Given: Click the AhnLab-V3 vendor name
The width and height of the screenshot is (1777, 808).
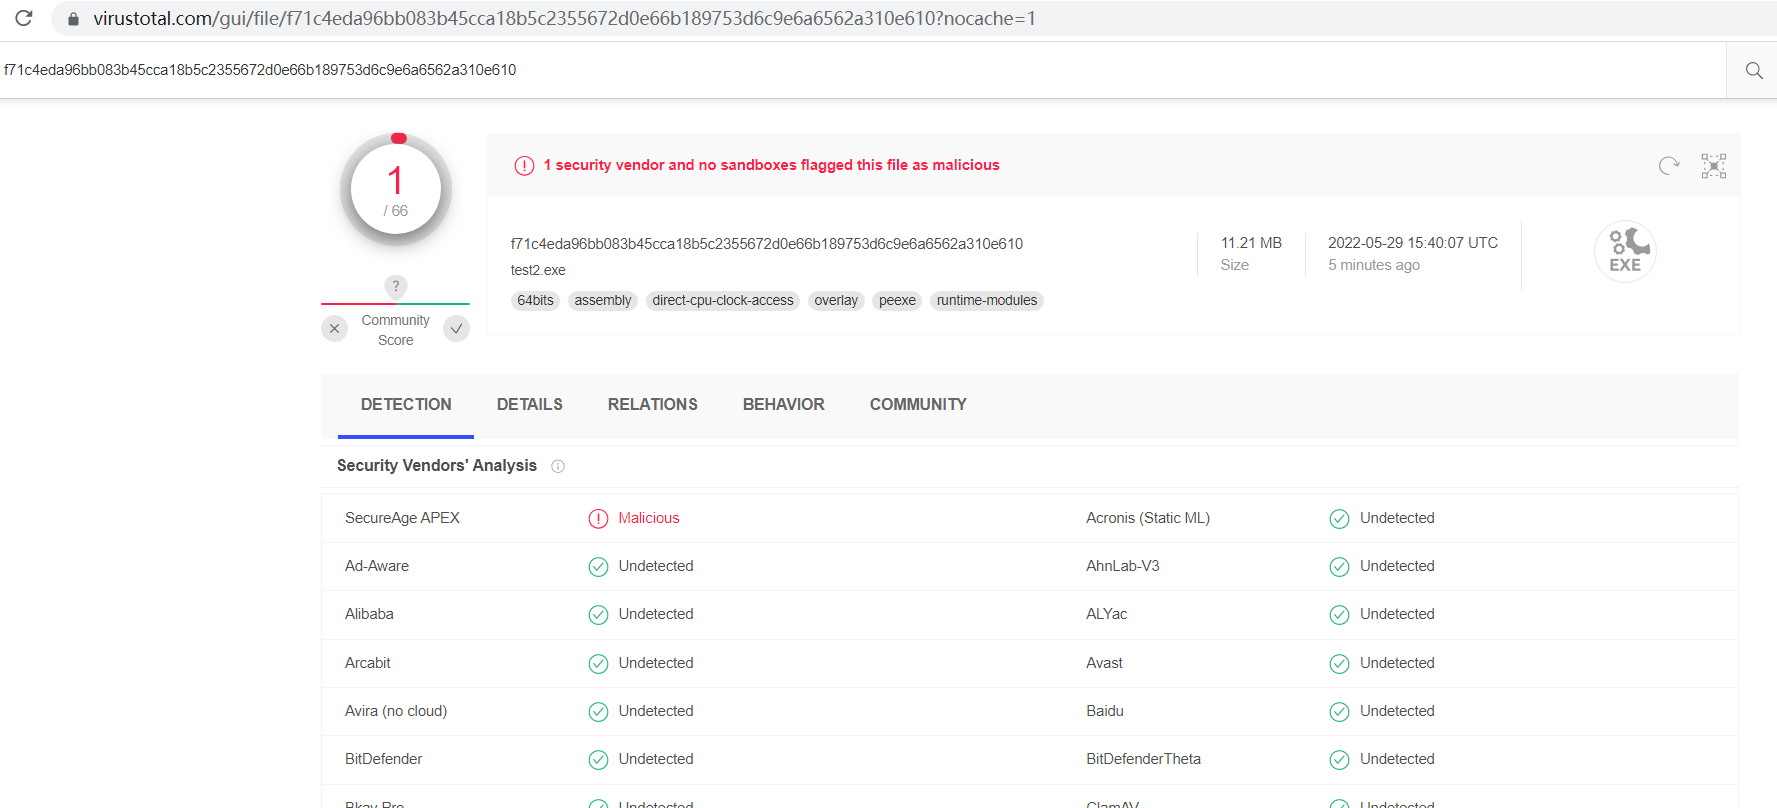Looking at the screenshot, I should [1123, 566].
